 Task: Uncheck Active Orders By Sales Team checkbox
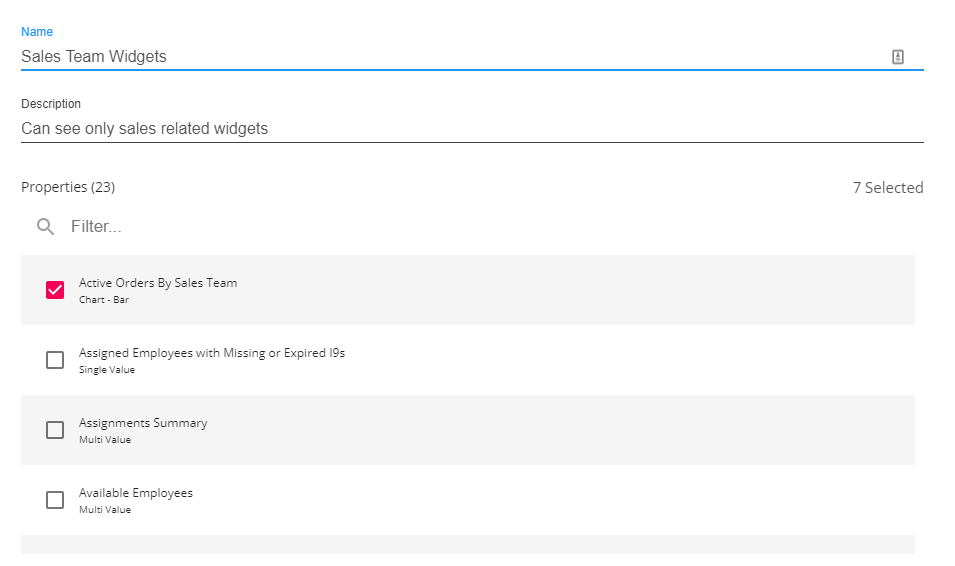(55, 290)
